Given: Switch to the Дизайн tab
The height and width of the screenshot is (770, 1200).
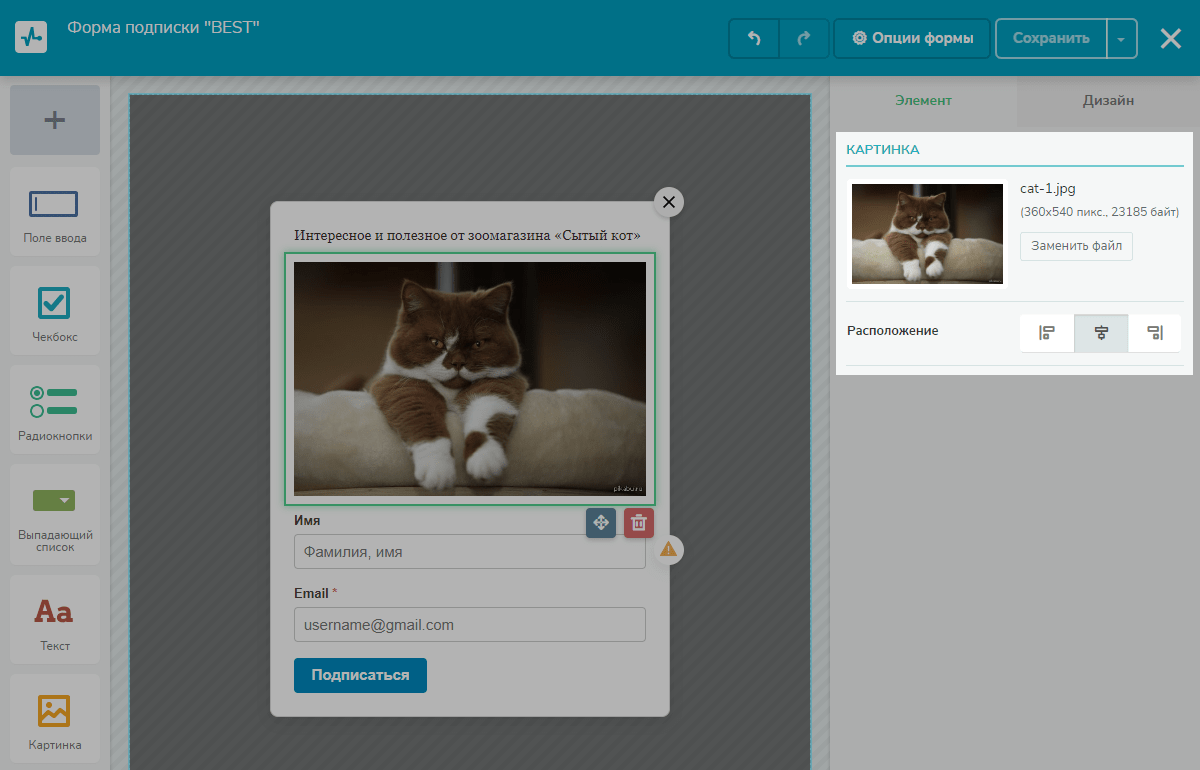Looking at the screenshot, I should point(1108,101).
